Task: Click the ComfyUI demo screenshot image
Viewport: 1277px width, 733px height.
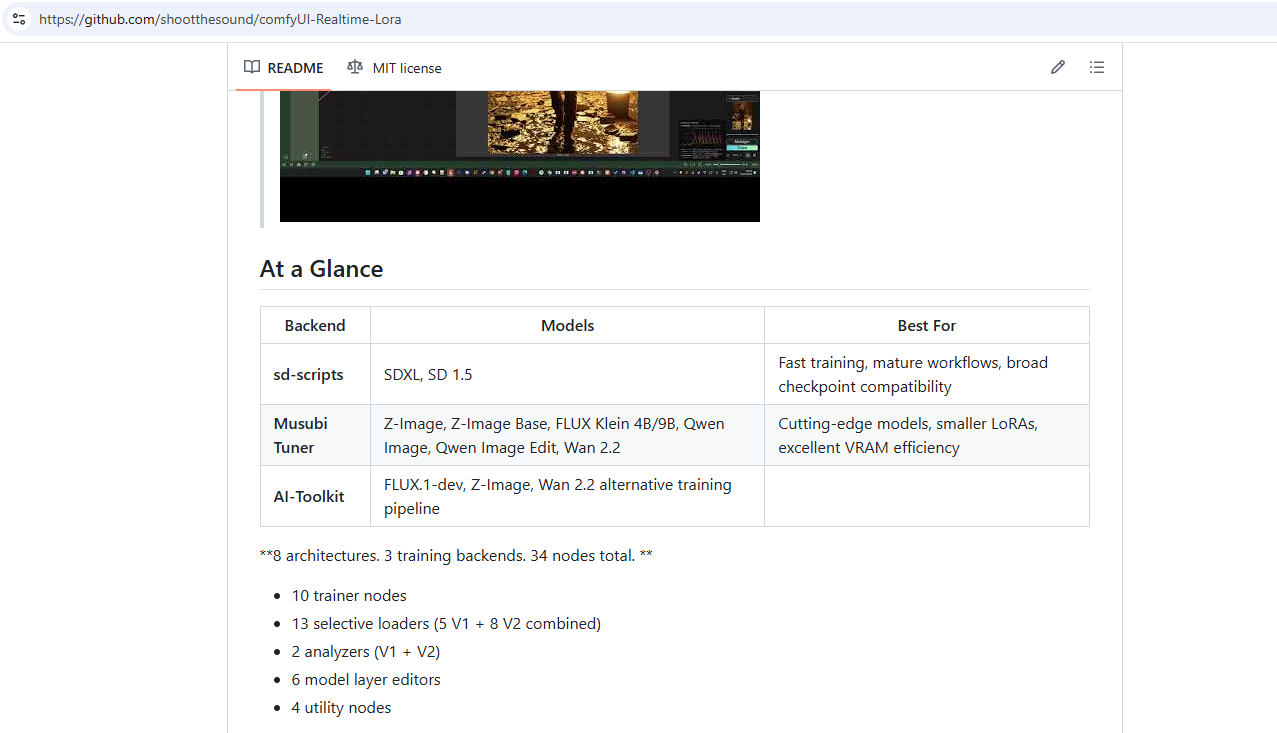Action: click(520, 156)
